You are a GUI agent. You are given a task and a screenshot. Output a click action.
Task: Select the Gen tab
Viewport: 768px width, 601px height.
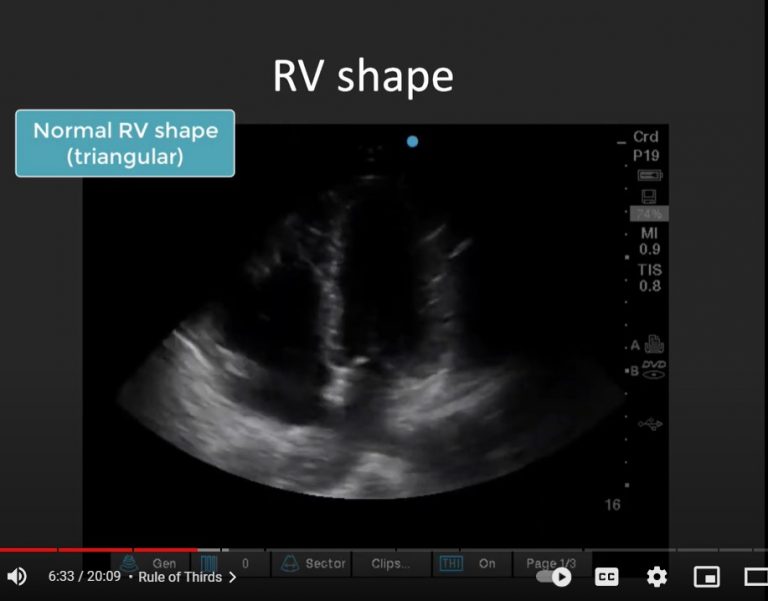click(152, 564)
